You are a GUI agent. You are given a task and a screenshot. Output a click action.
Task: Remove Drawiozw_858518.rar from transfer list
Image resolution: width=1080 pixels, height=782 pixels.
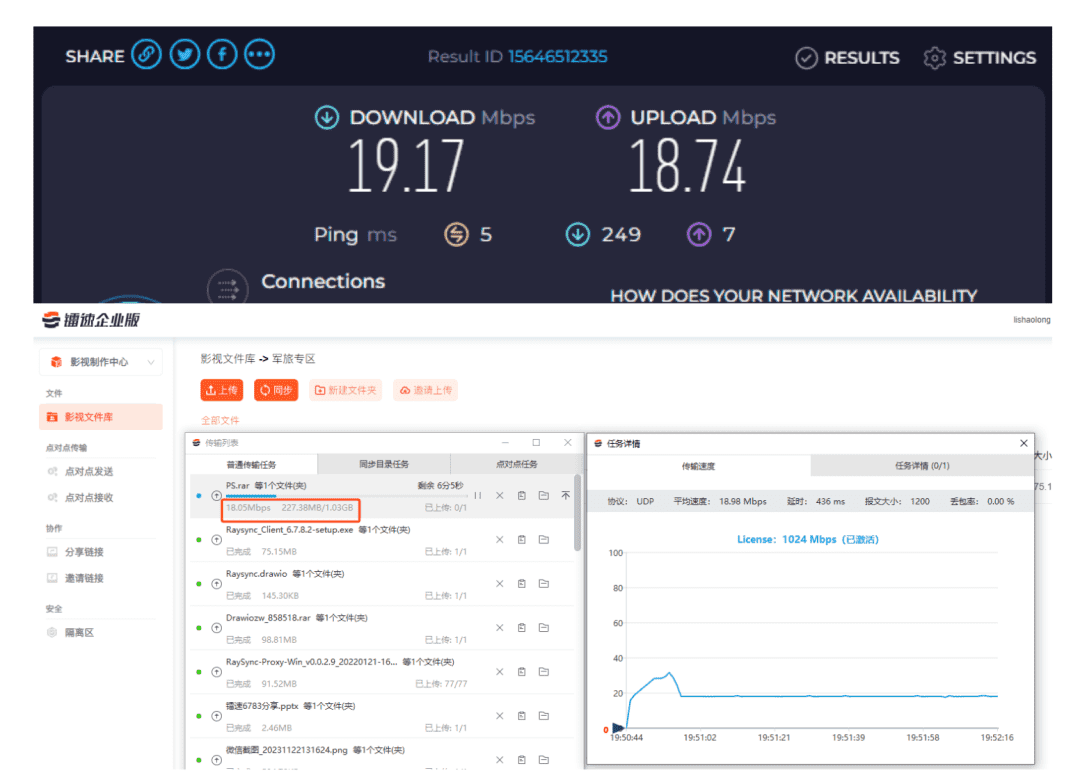tap(500, 628)
